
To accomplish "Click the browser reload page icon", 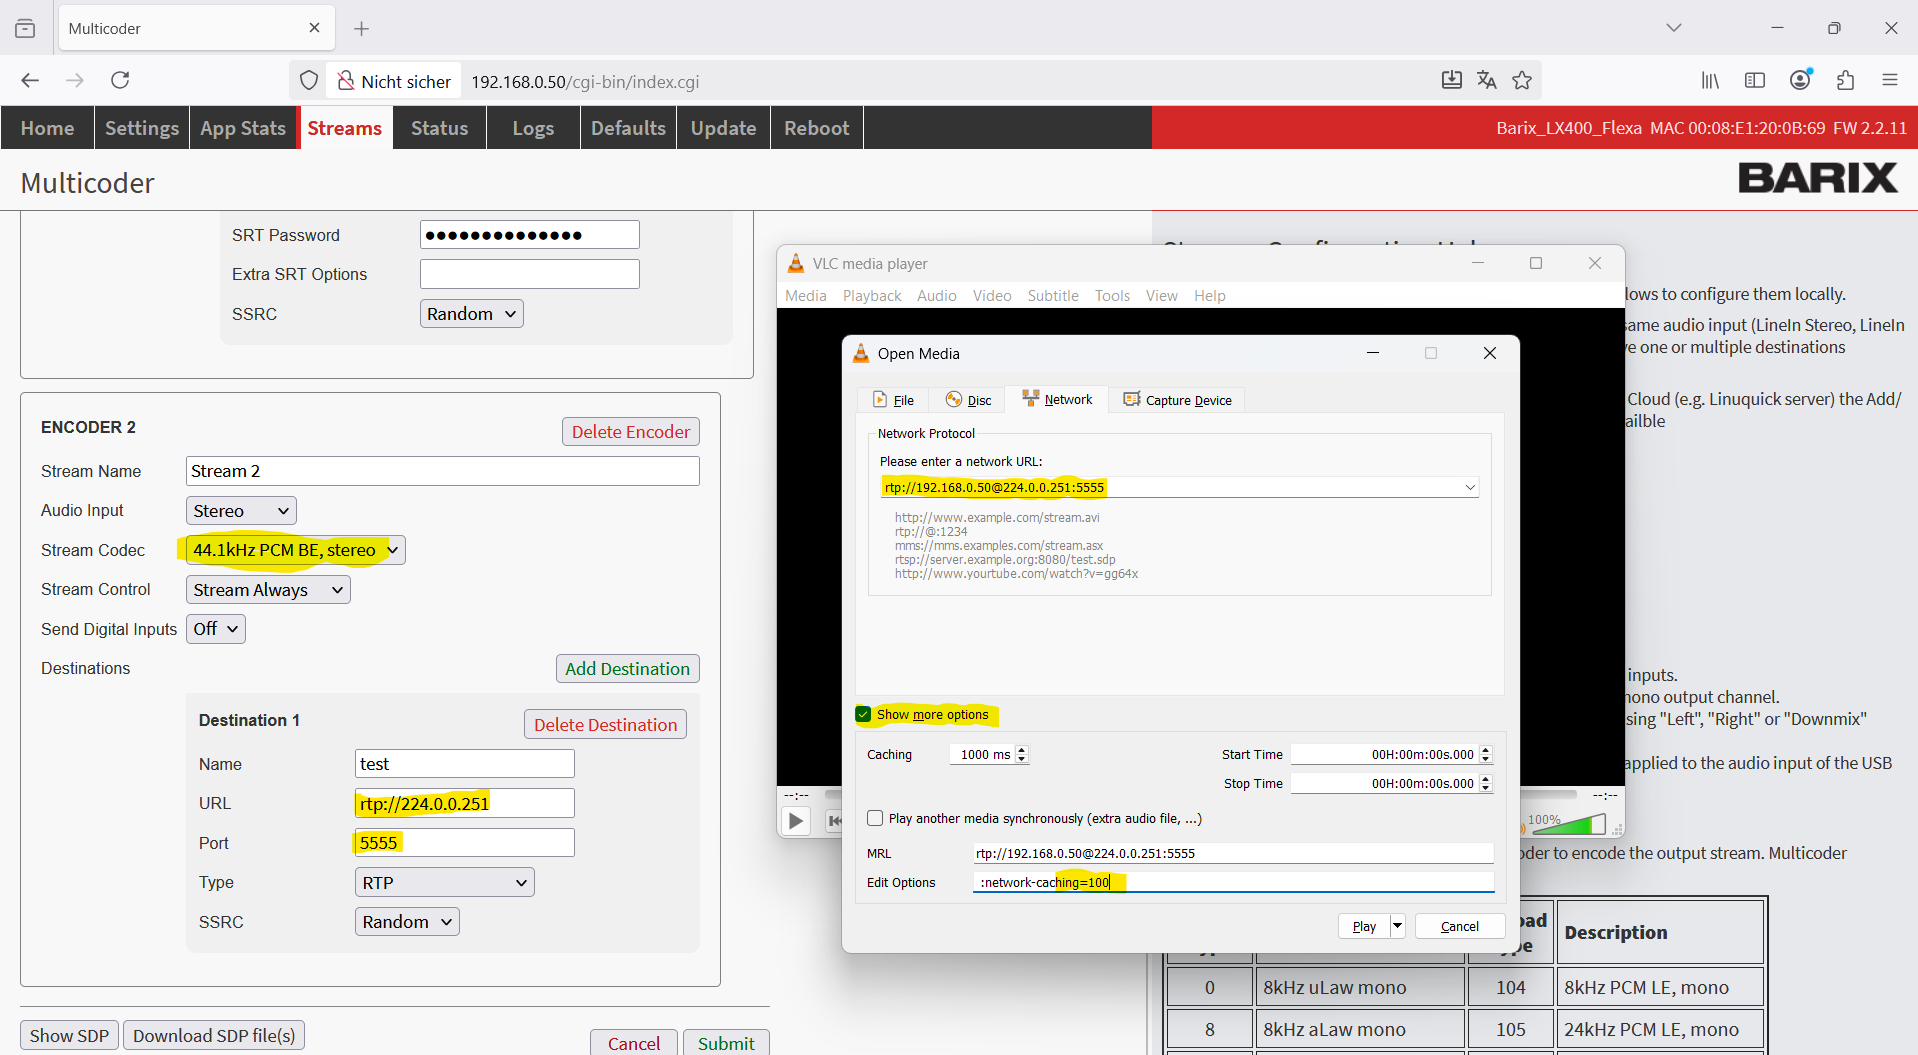I will click(x=120, y=80).
